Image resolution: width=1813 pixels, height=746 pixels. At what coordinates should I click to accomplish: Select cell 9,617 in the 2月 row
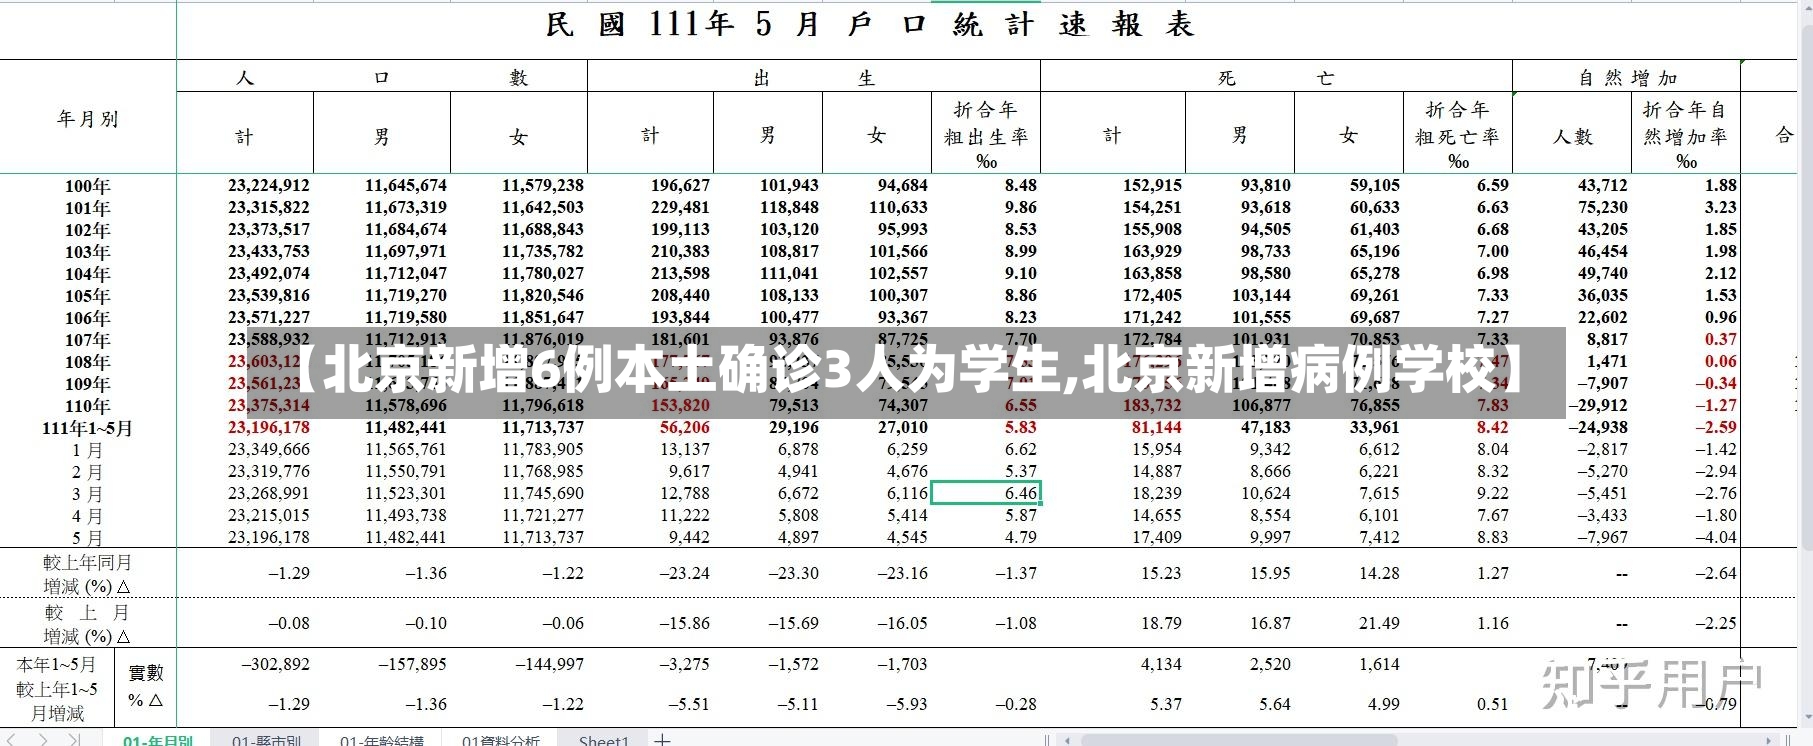(x=690, y=471)
